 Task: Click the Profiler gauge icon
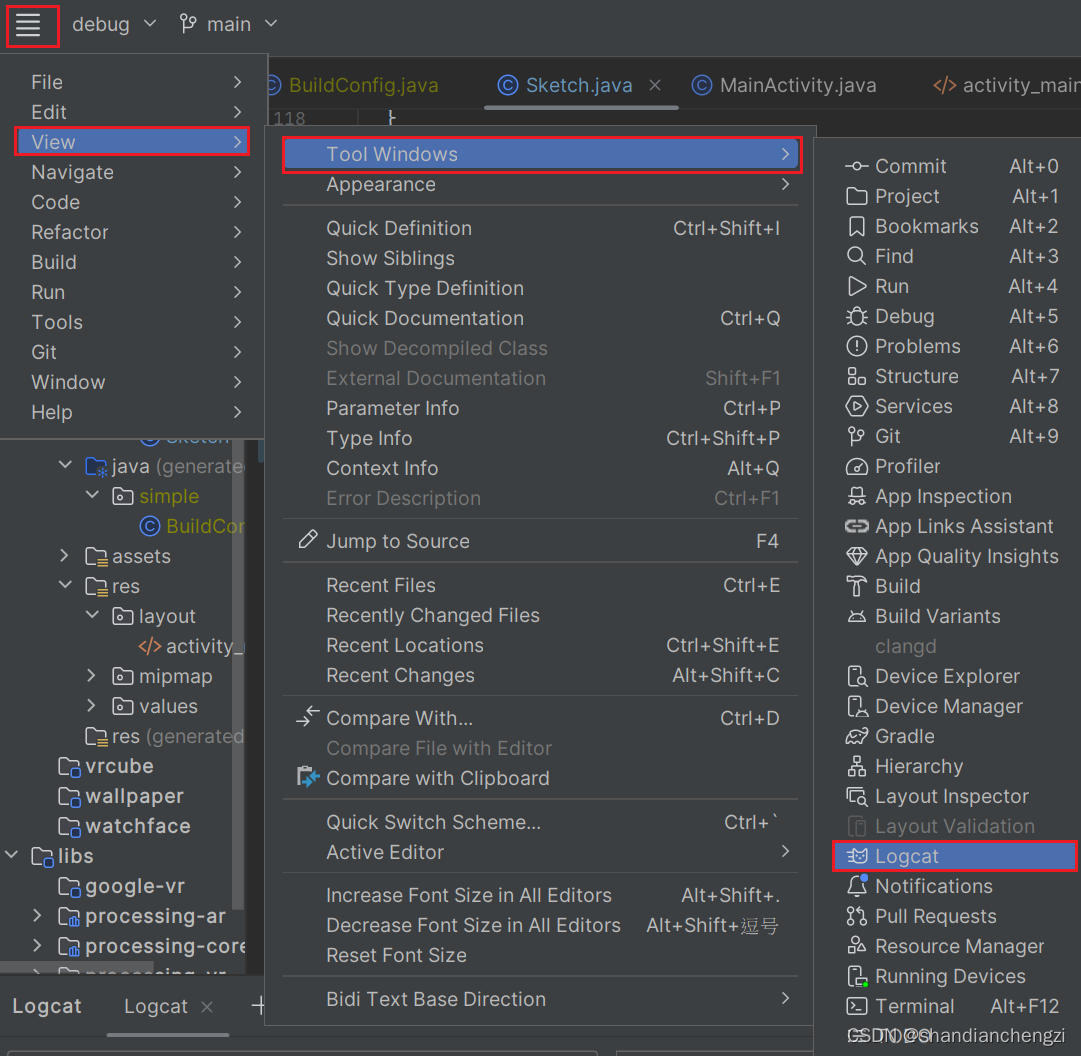[856, 467]
